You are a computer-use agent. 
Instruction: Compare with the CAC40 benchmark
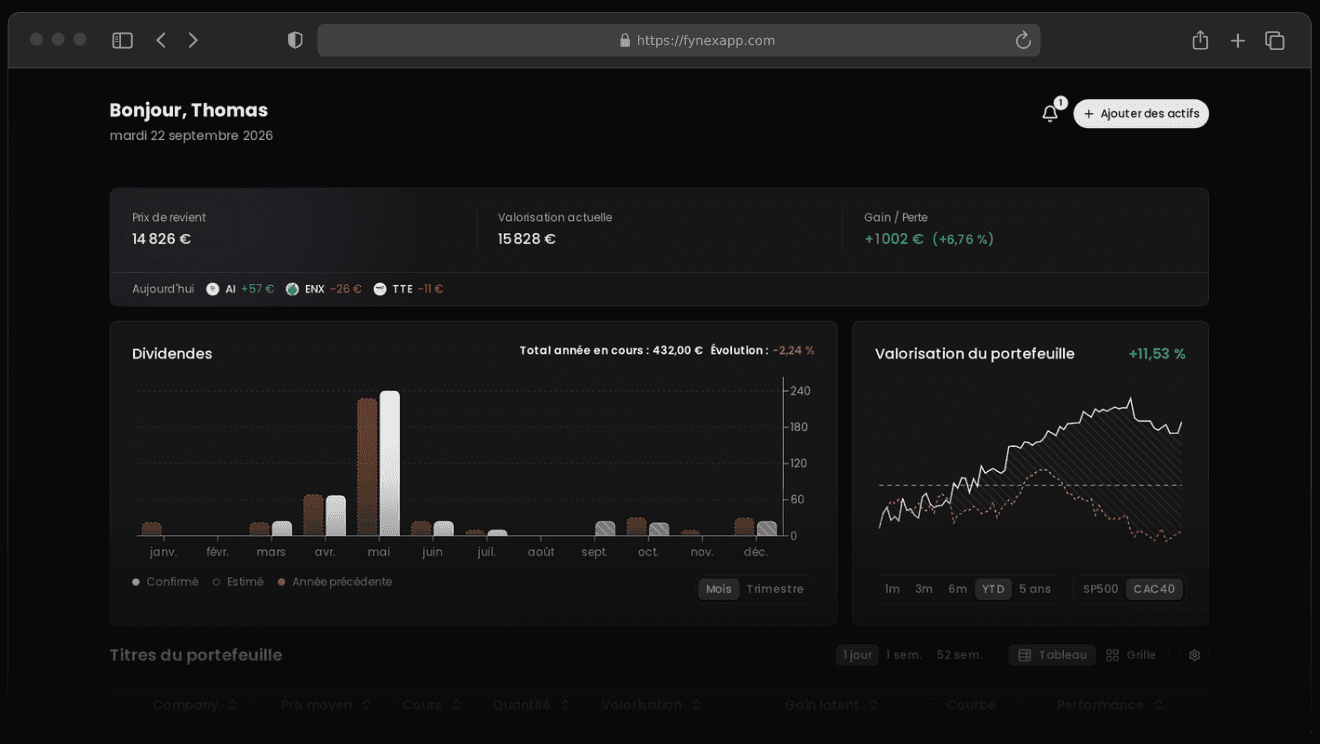(1154, 589)
